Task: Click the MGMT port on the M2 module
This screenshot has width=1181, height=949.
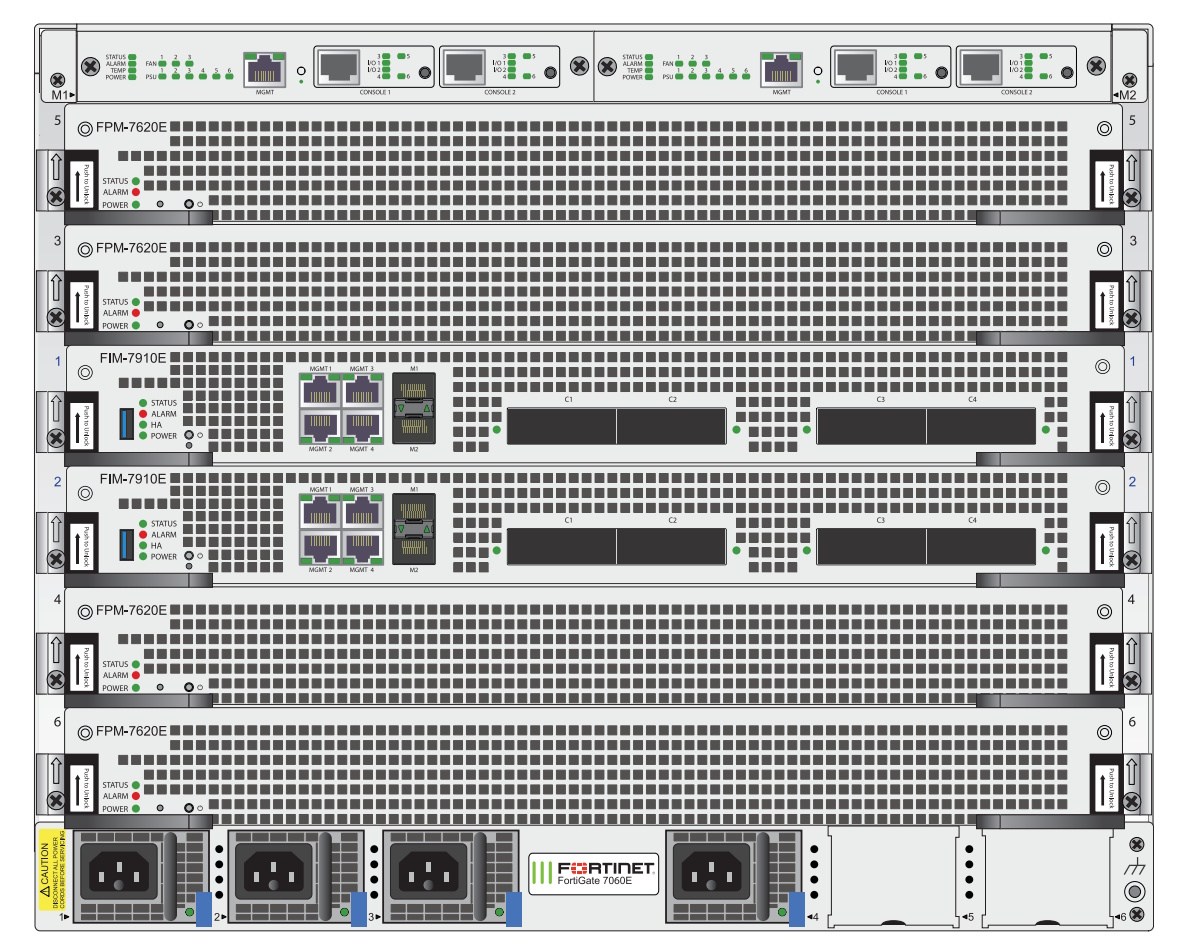Action: tap(781, 69)
